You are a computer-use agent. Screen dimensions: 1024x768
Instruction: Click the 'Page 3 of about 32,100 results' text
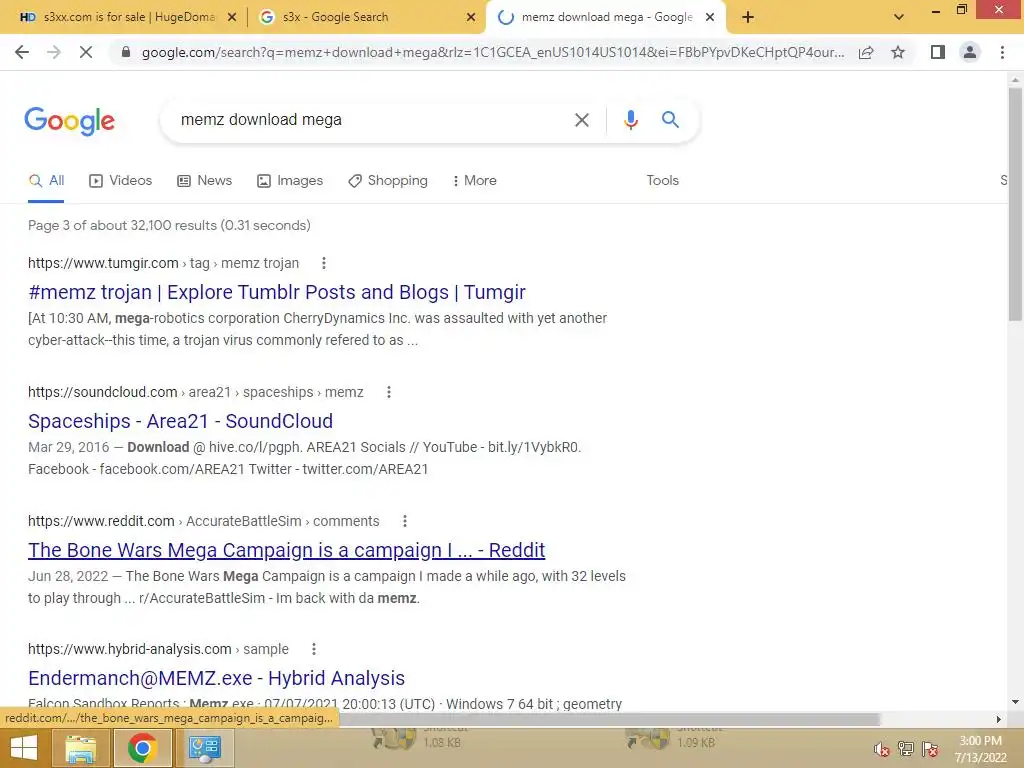[169, 225]
